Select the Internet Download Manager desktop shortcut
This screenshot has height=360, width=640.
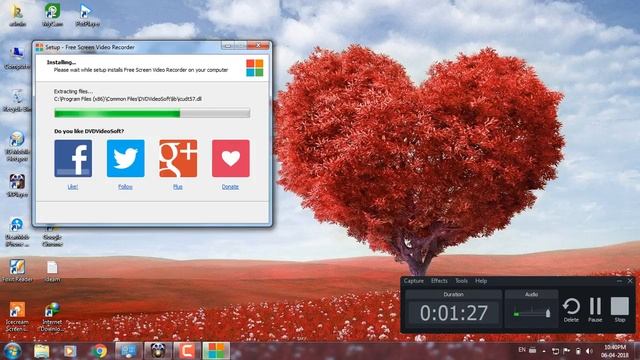(x=52, y=316)
